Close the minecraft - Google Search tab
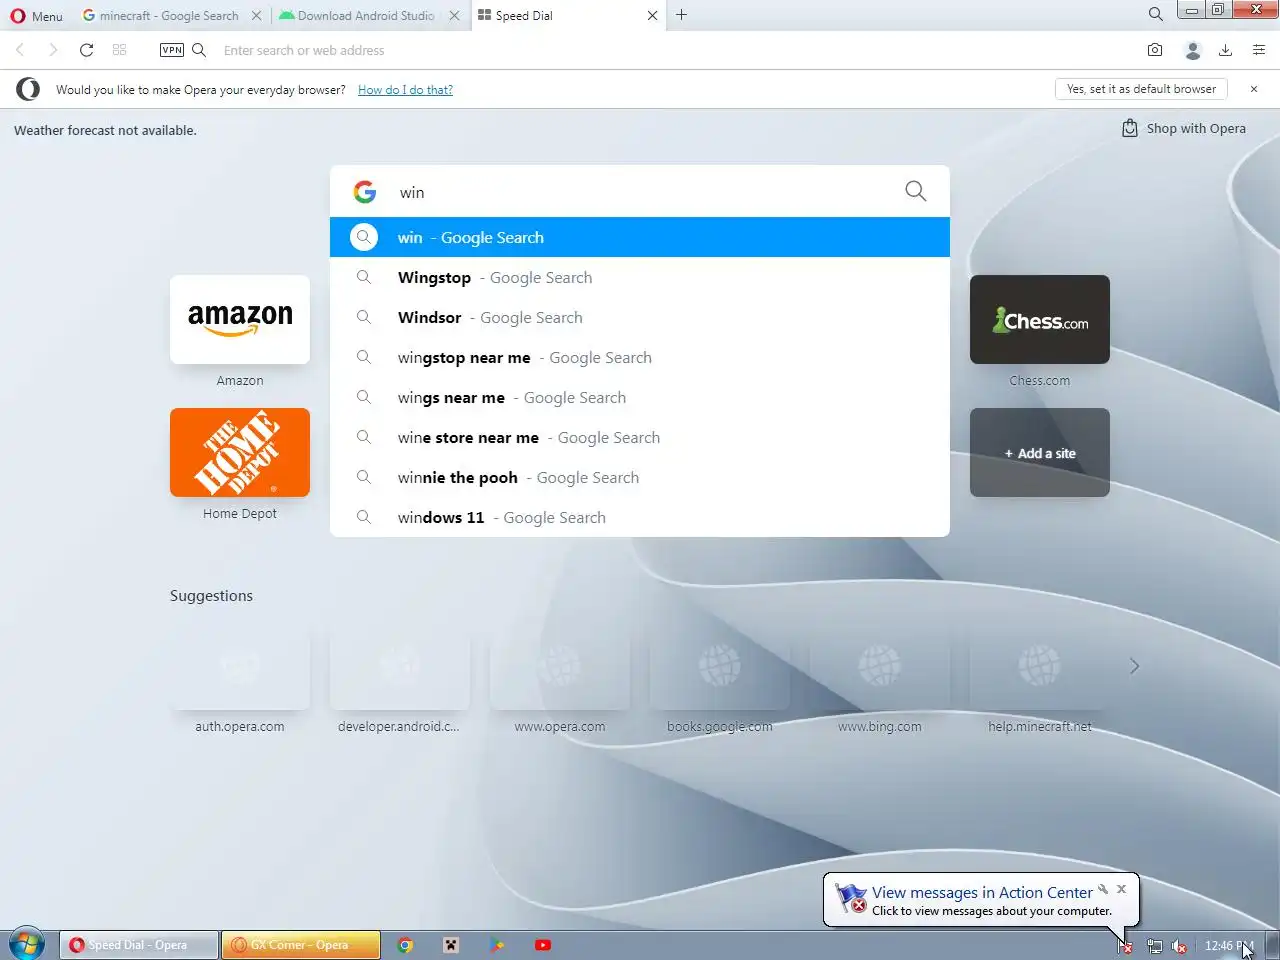Viewport: 1280px width, 960px height. pos(257,16)
